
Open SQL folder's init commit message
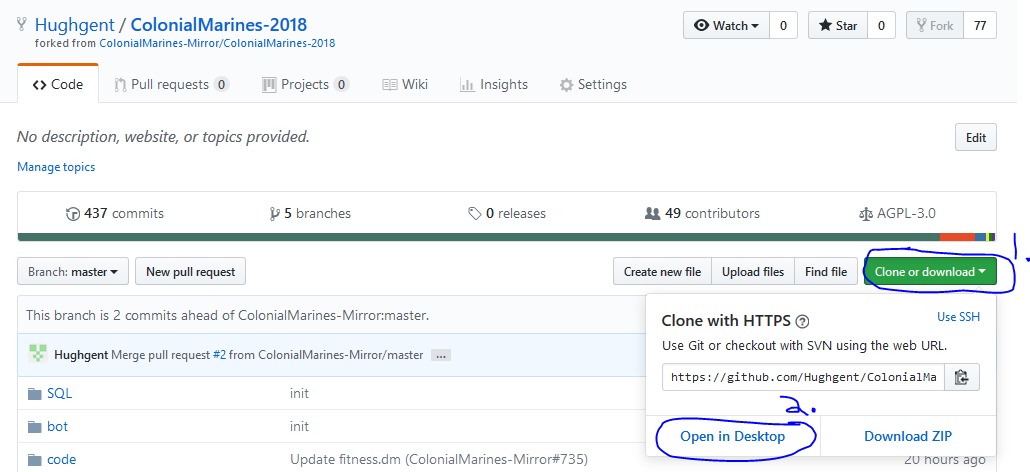tap(300, 393)
